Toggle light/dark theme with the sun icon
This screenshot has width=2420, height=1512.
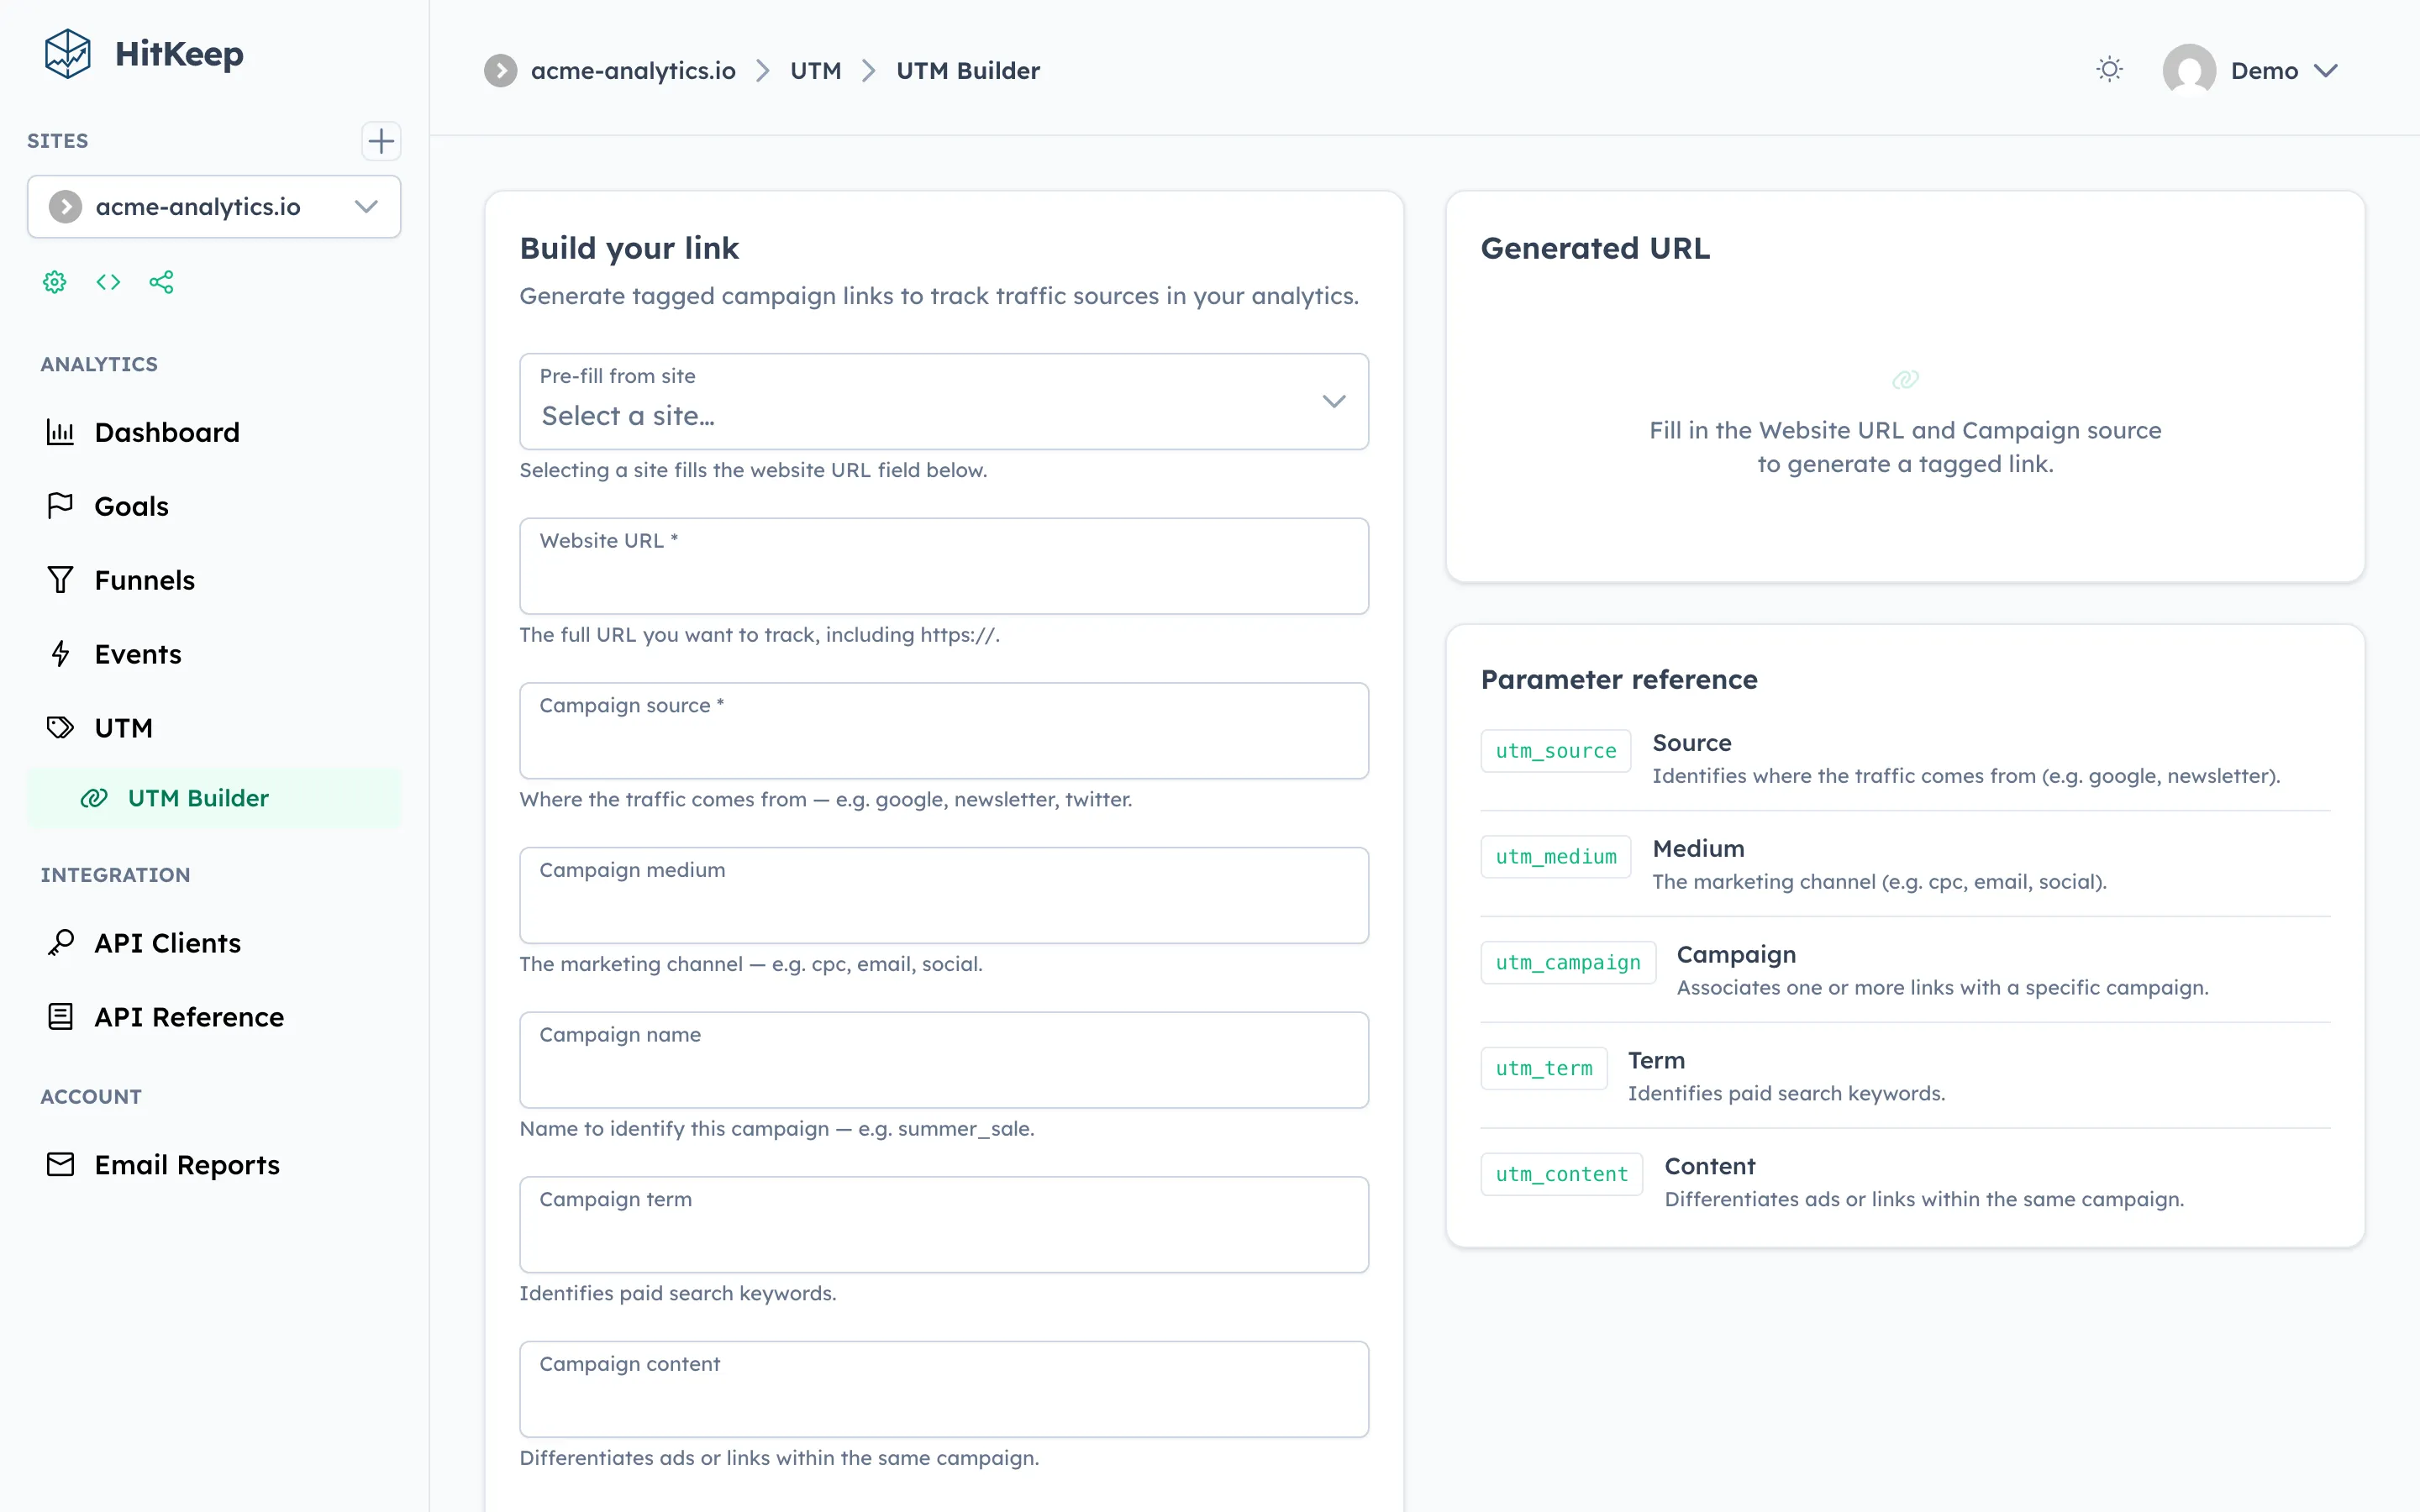pos(2109,69)
